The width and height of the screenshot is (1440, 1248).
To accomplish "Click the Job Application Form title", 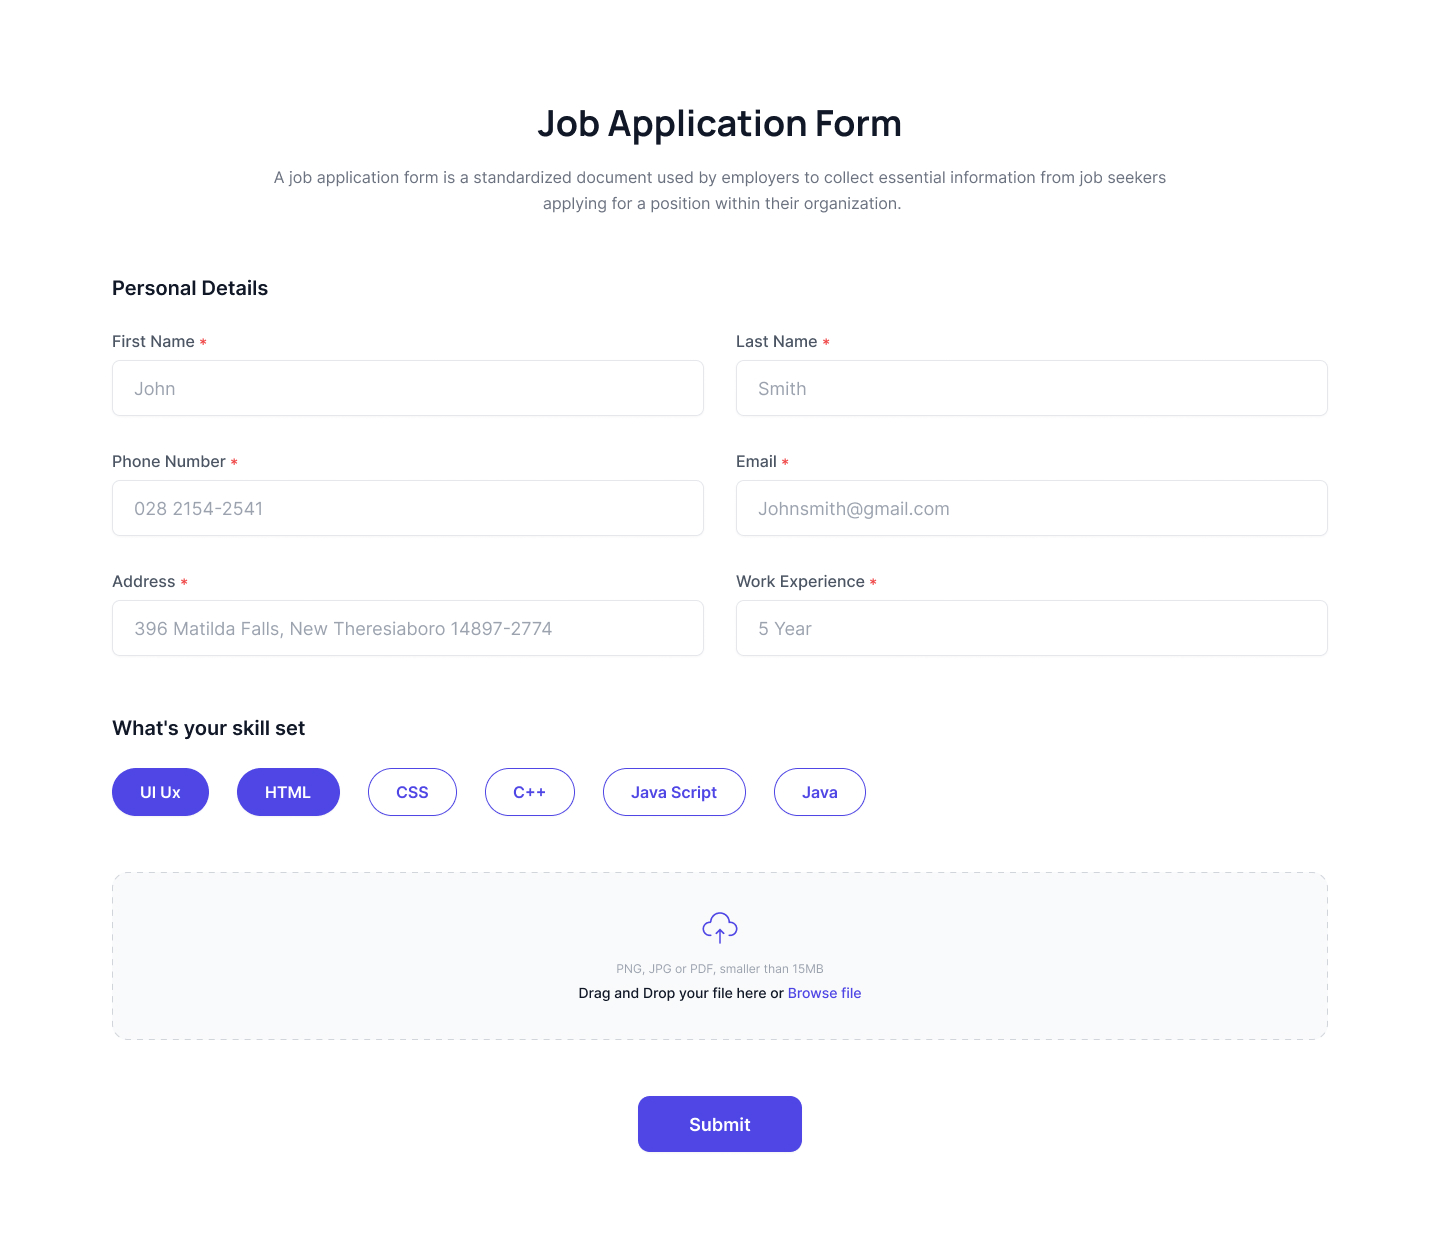I will point(719,124).
